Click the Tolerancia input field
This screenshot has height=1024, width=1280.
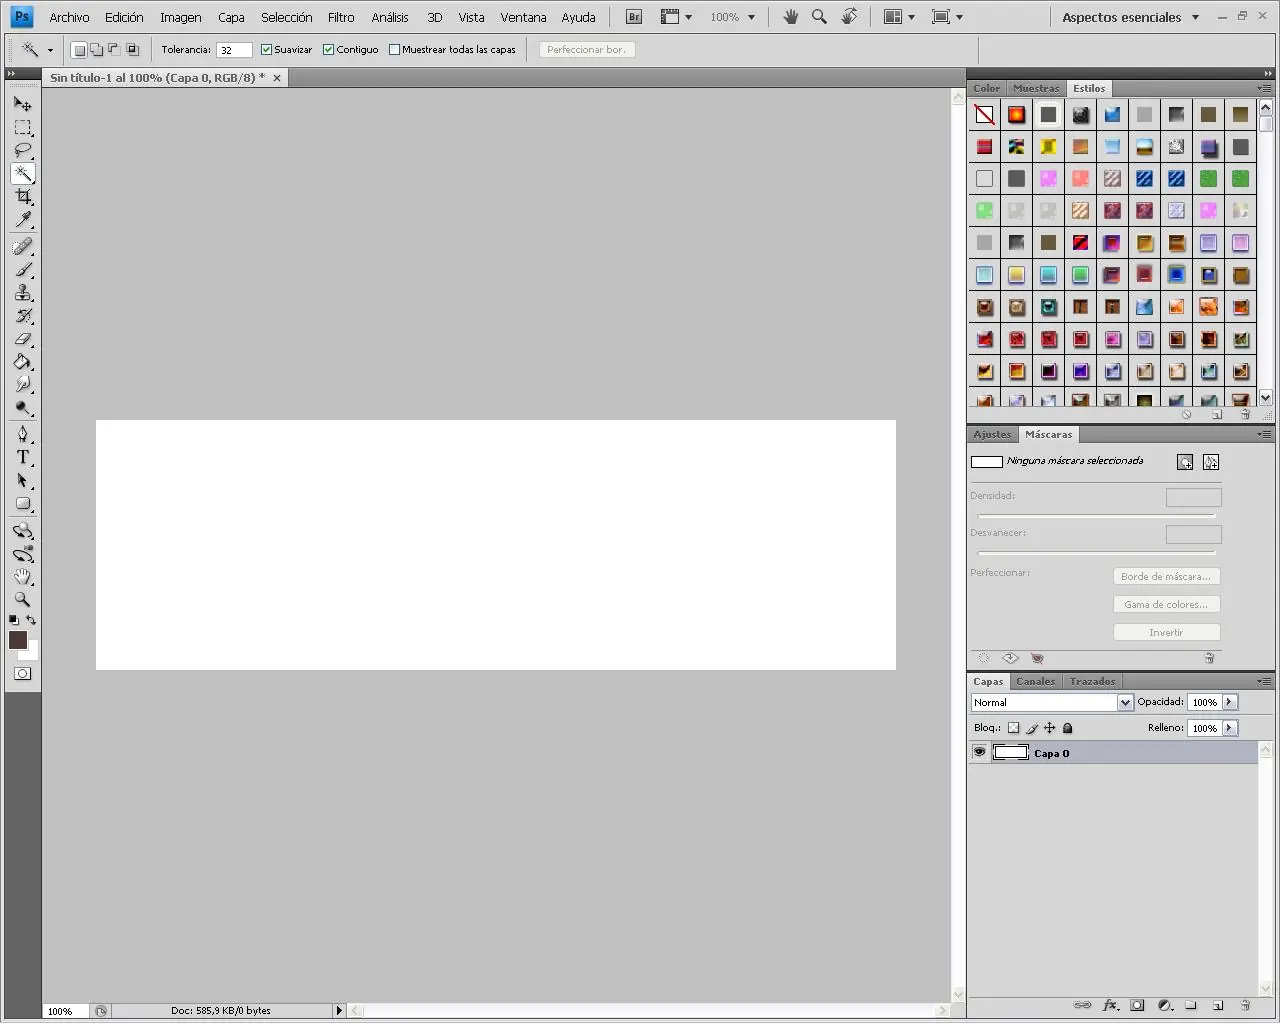pyautogui.click(x=234, y=50)
